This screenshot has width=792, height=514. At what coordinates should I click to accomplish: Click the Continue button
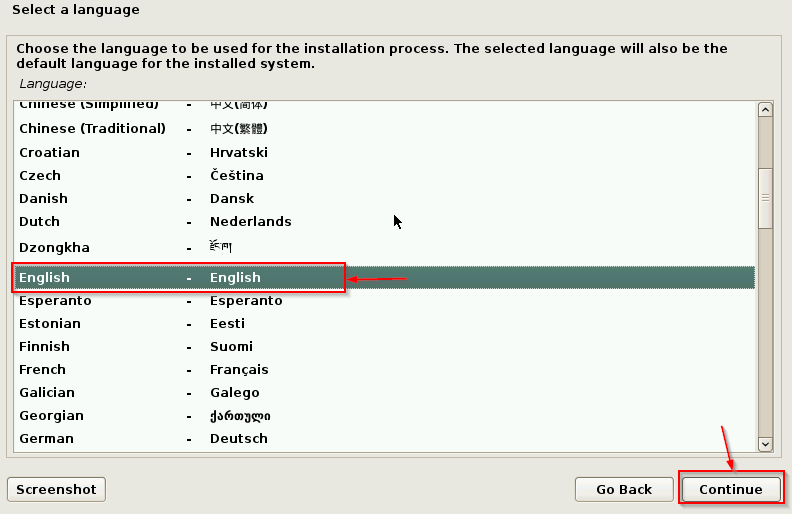pyautogui.click(x=730, y=489)
